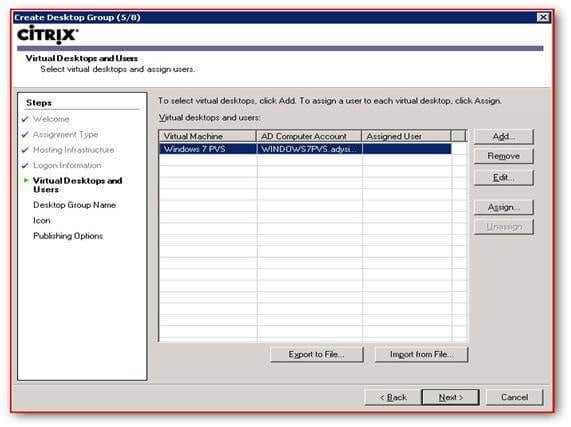Select the Windows 7 PVS row
The height and width of the screenshot is (427, 571).
pyautogui.click(x=305, y=149)
